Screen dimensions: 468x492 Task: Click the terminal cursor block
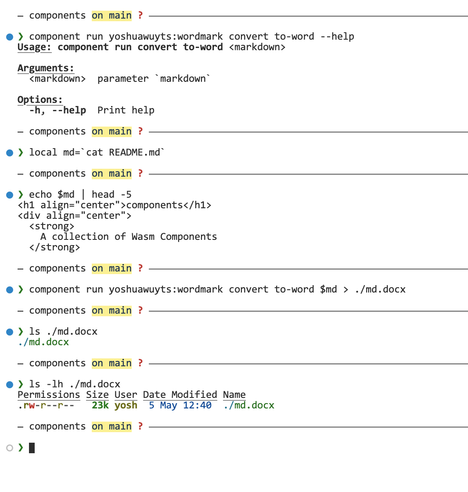(x=32, y=448)
